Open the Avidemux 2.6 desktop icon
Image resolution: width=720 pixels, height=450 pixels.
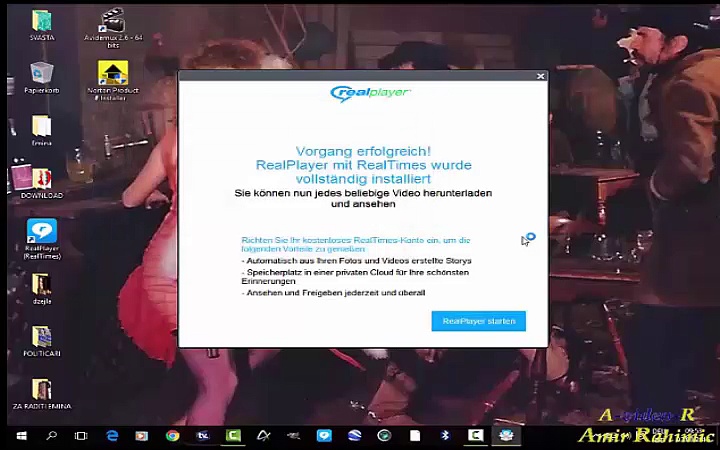coord(113,22)
